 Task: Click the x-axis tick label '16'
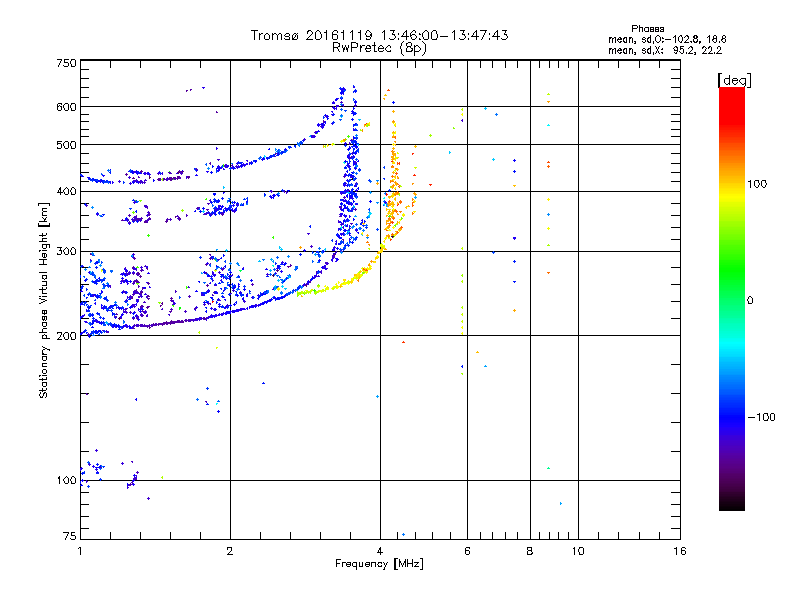pos(680,551)
